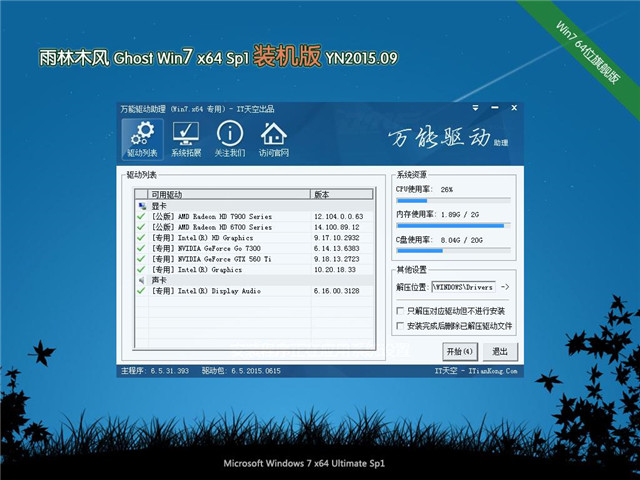Sort by 版本 column header

point(342,195)
